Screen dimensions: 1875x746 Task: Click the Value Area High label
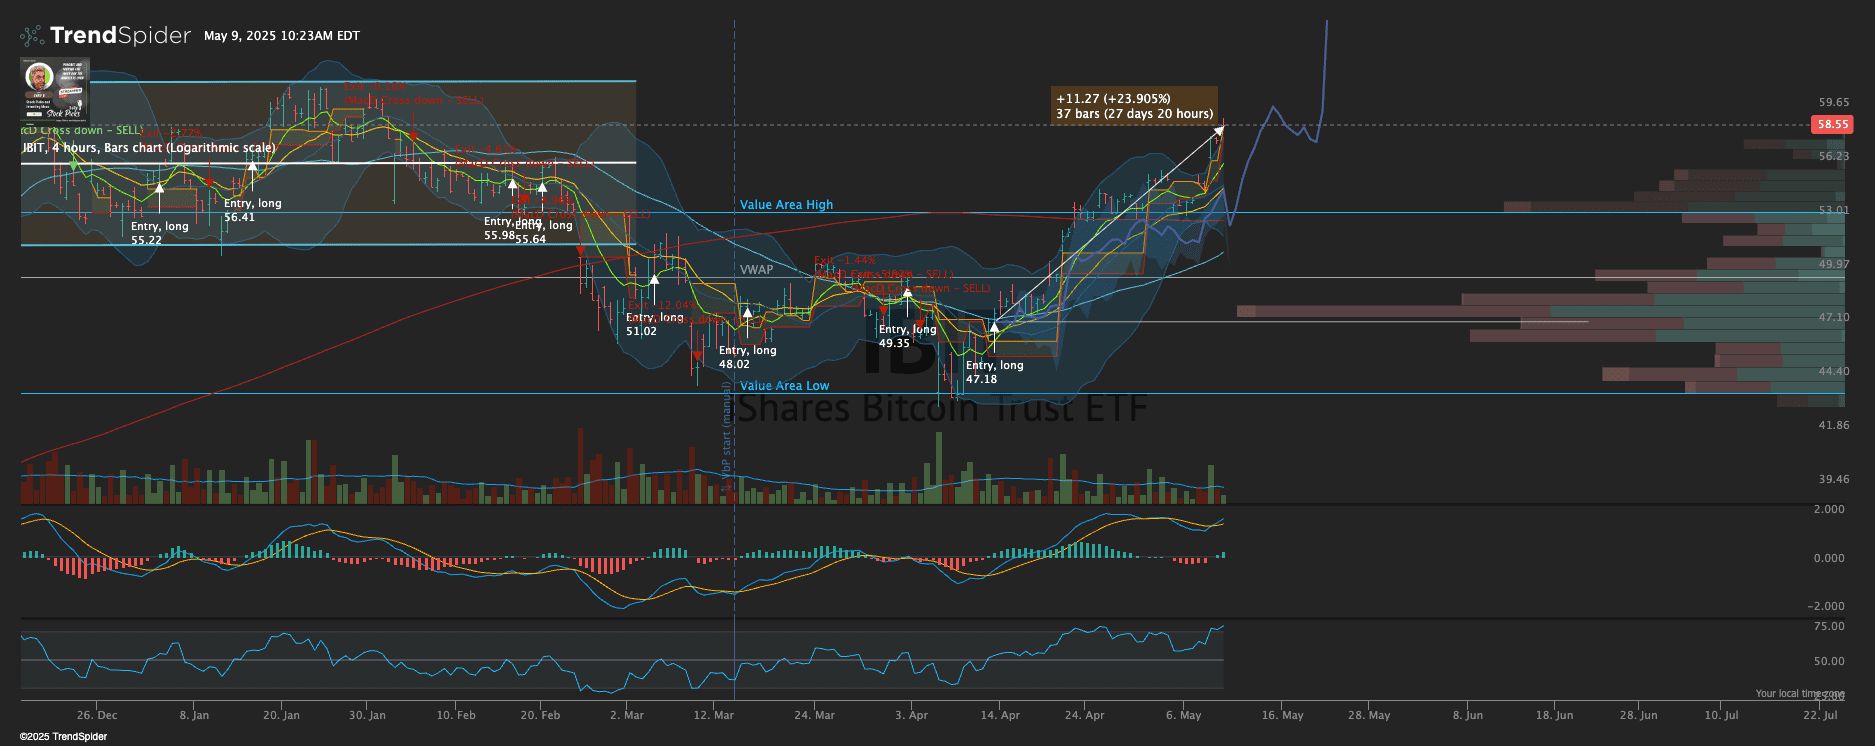coord(786,205)
